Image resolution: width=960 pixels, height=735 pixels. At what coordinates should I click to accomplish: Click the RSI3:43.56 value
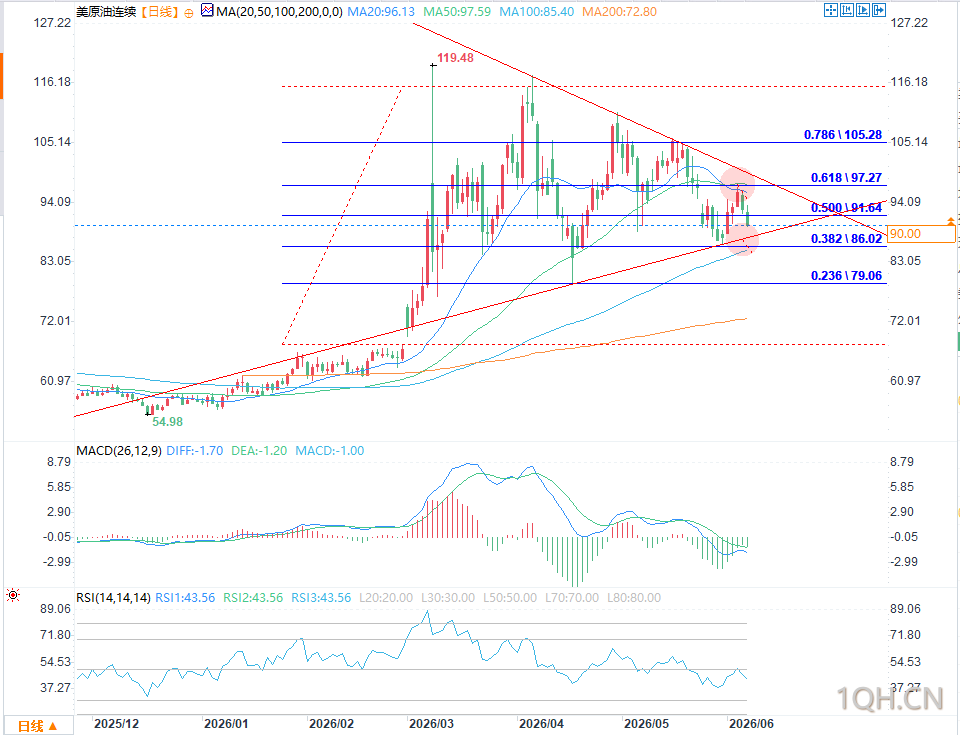321,598
